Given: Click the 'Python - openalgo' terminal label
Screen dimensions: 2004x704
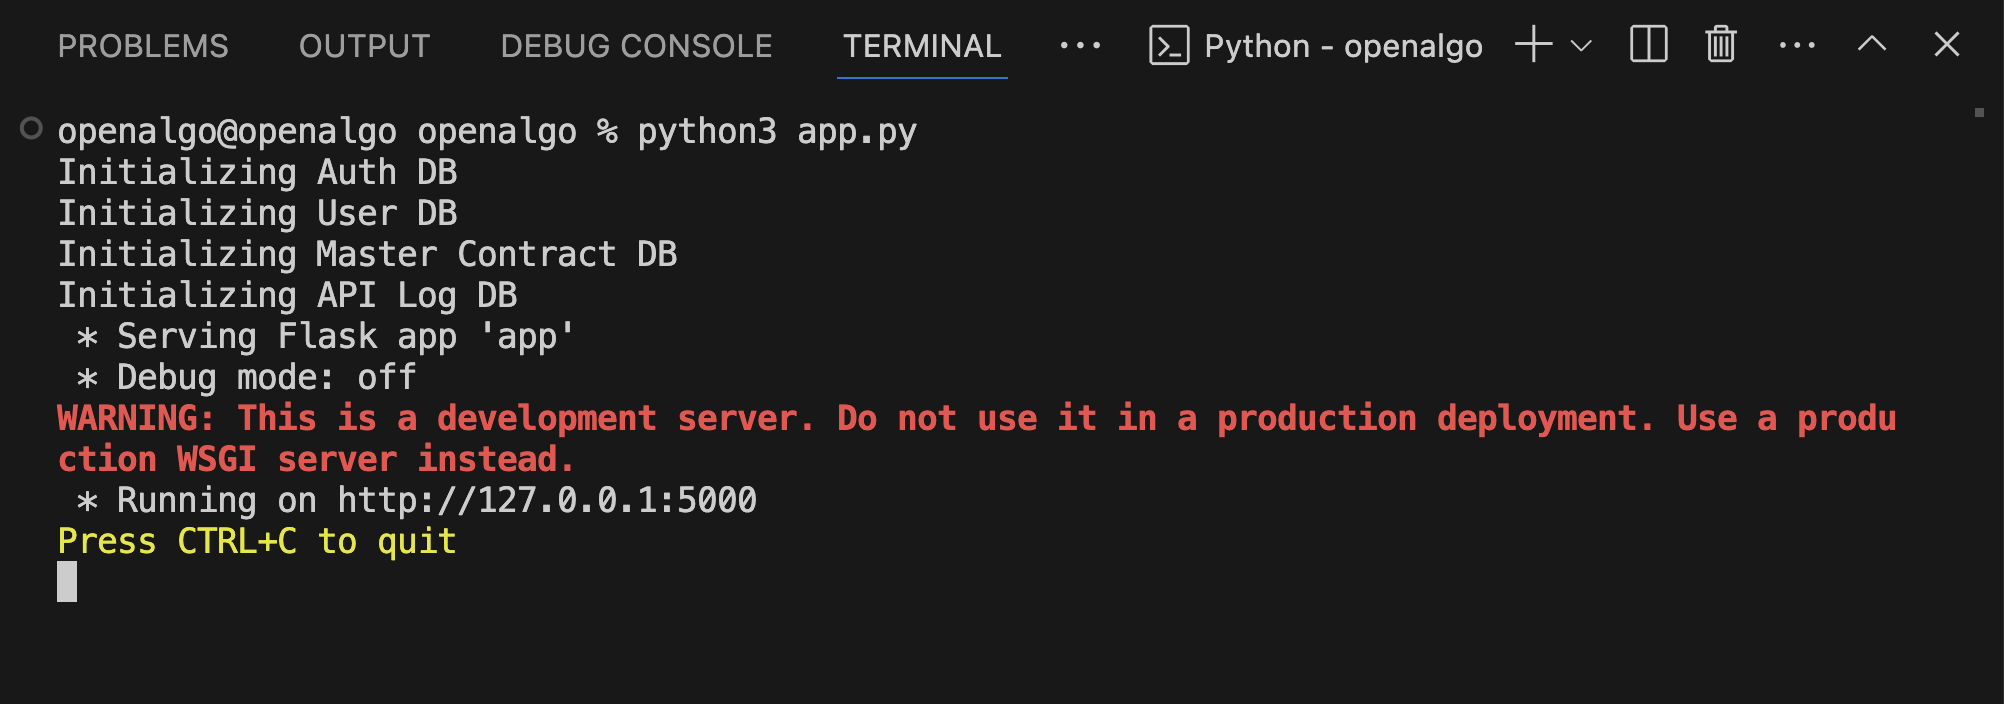Looking at the screenshot, I should [1343, 46].
